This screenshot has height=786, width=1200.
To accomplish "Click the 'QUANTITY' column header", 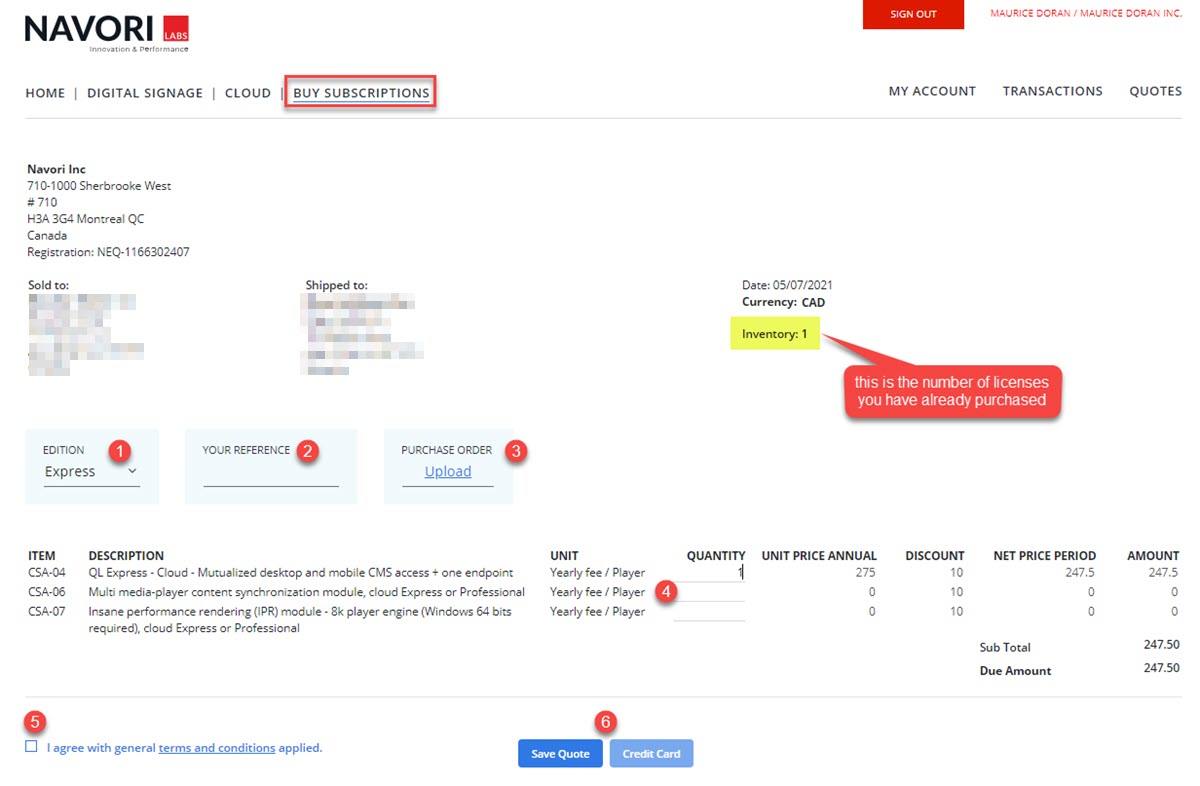I will tap(716, 556).
